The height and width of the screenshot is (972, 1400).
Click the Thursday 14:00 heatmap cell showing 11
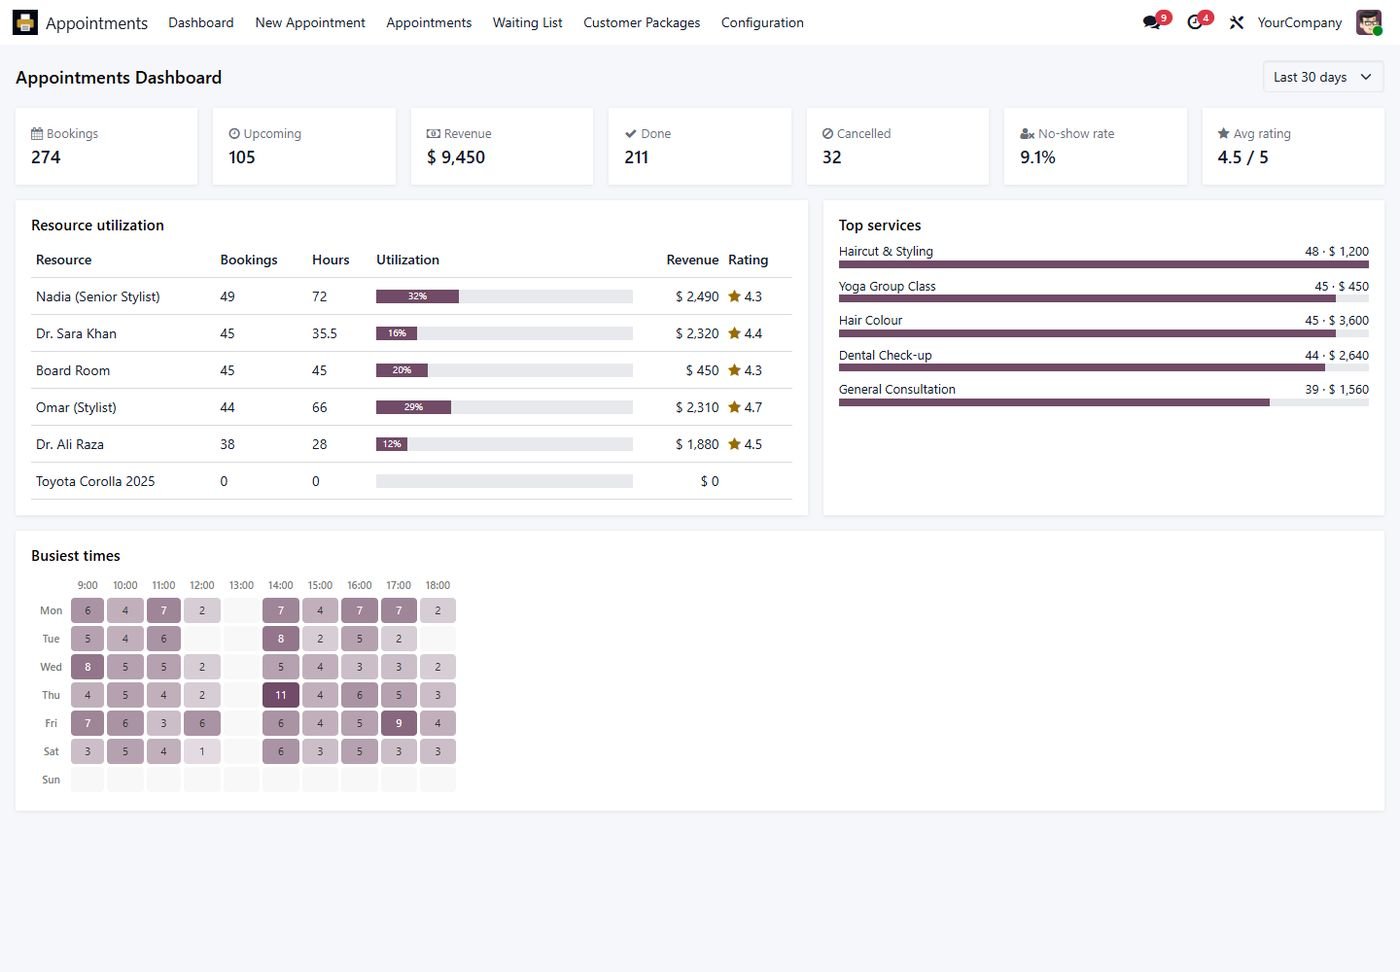(x=281, y=695)
